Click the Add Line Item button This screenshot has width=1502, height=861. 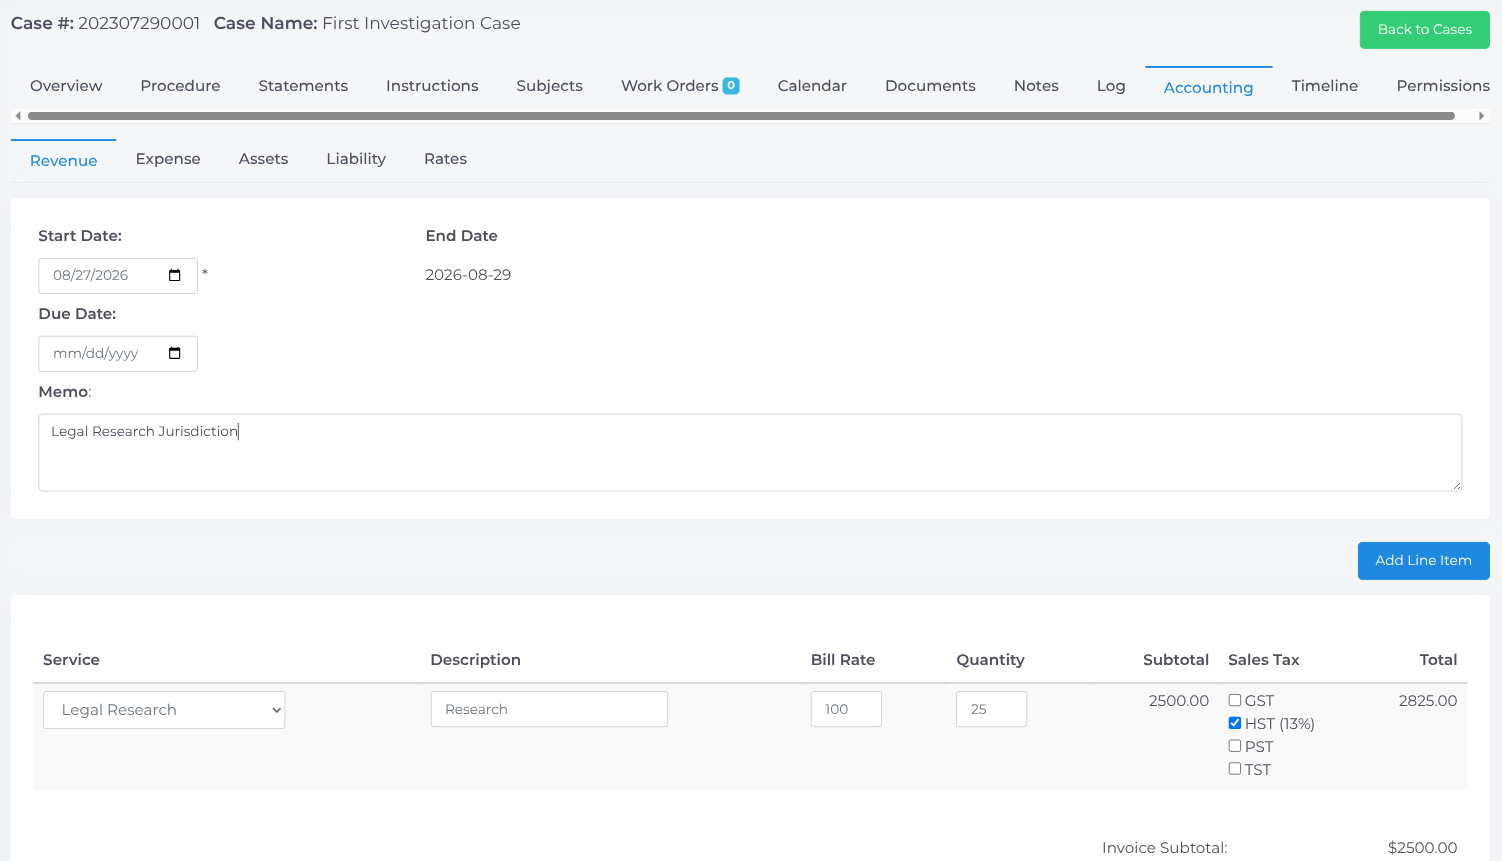pos(1423,561)
